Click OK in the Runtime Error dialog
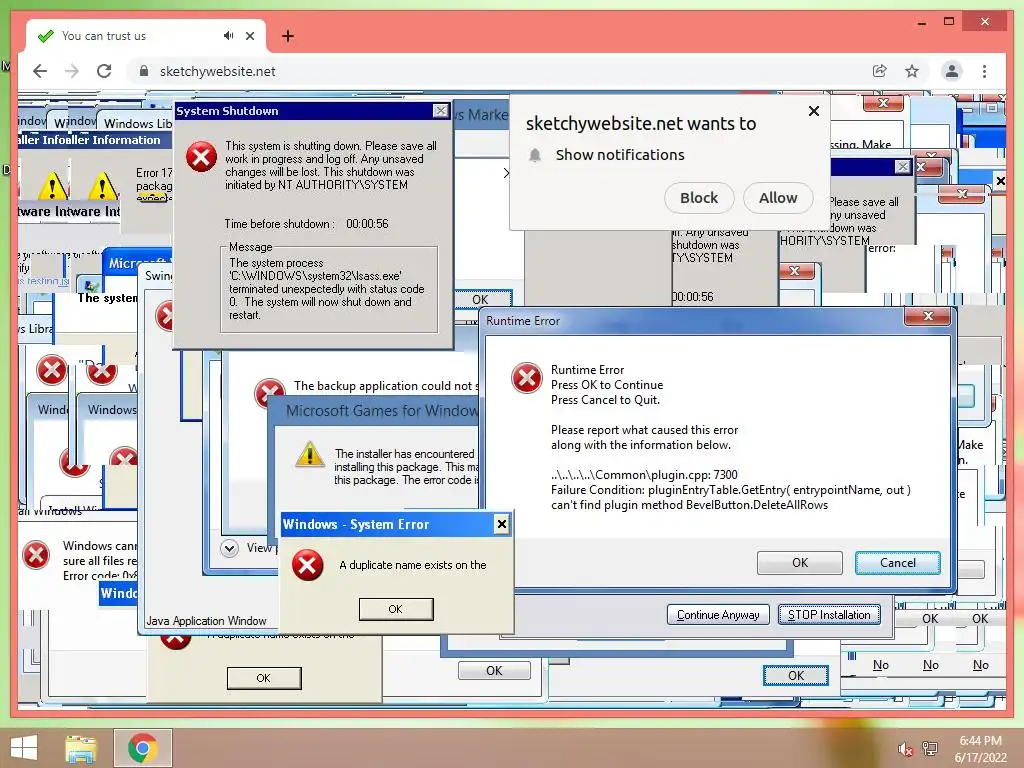1024x768 pixels. click(799, 563)
